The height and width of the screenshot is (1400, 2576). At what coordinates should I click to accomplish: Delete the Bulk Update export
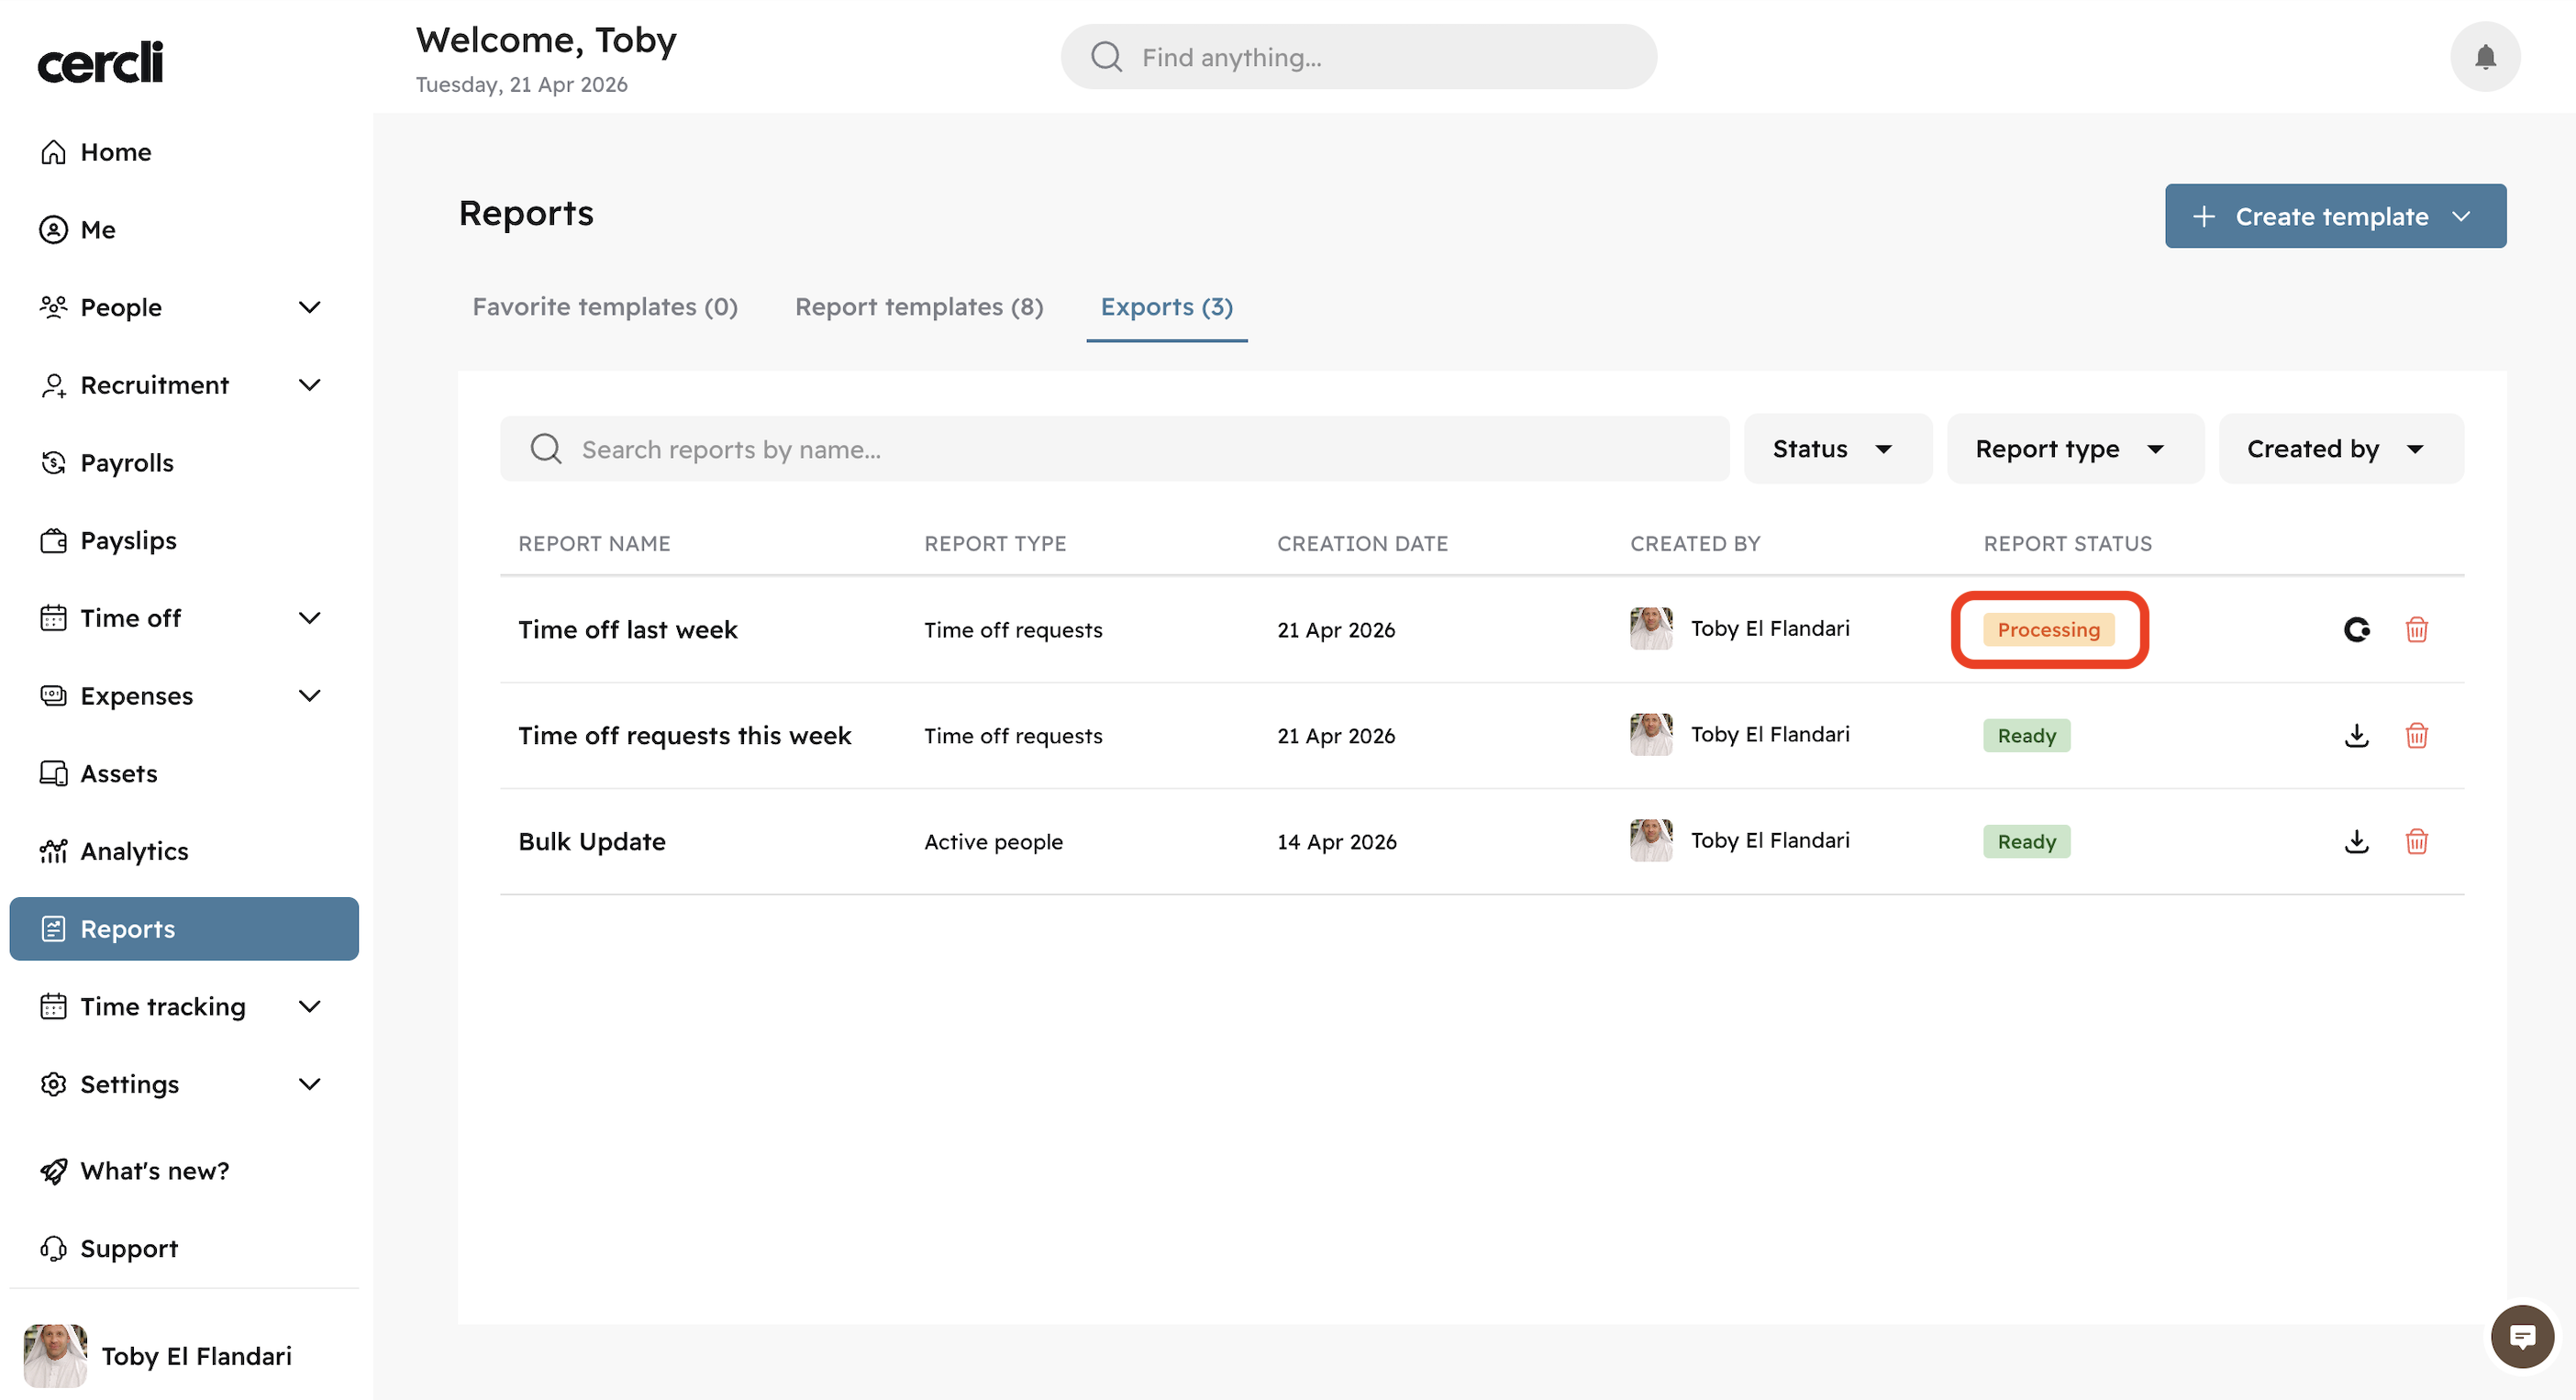(x=2416, y=841)
